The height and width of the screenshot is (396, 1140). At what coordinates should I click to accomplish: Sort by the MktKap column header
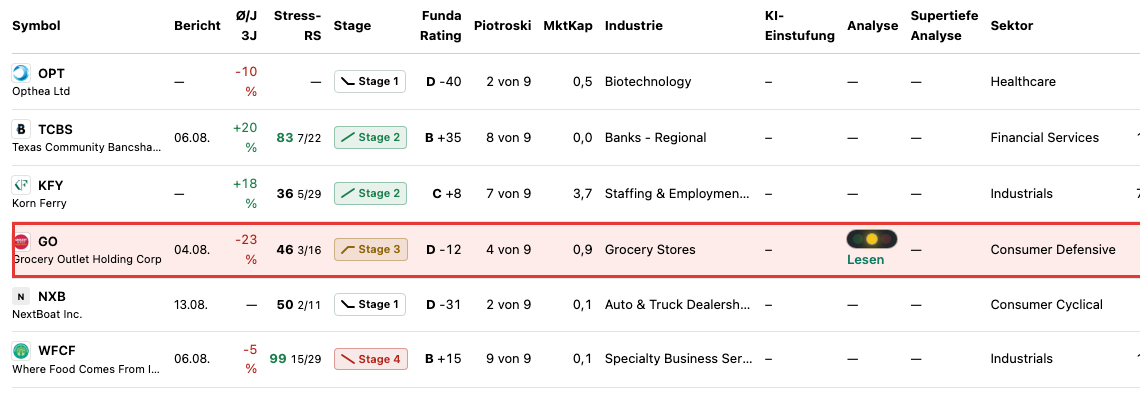568,25
